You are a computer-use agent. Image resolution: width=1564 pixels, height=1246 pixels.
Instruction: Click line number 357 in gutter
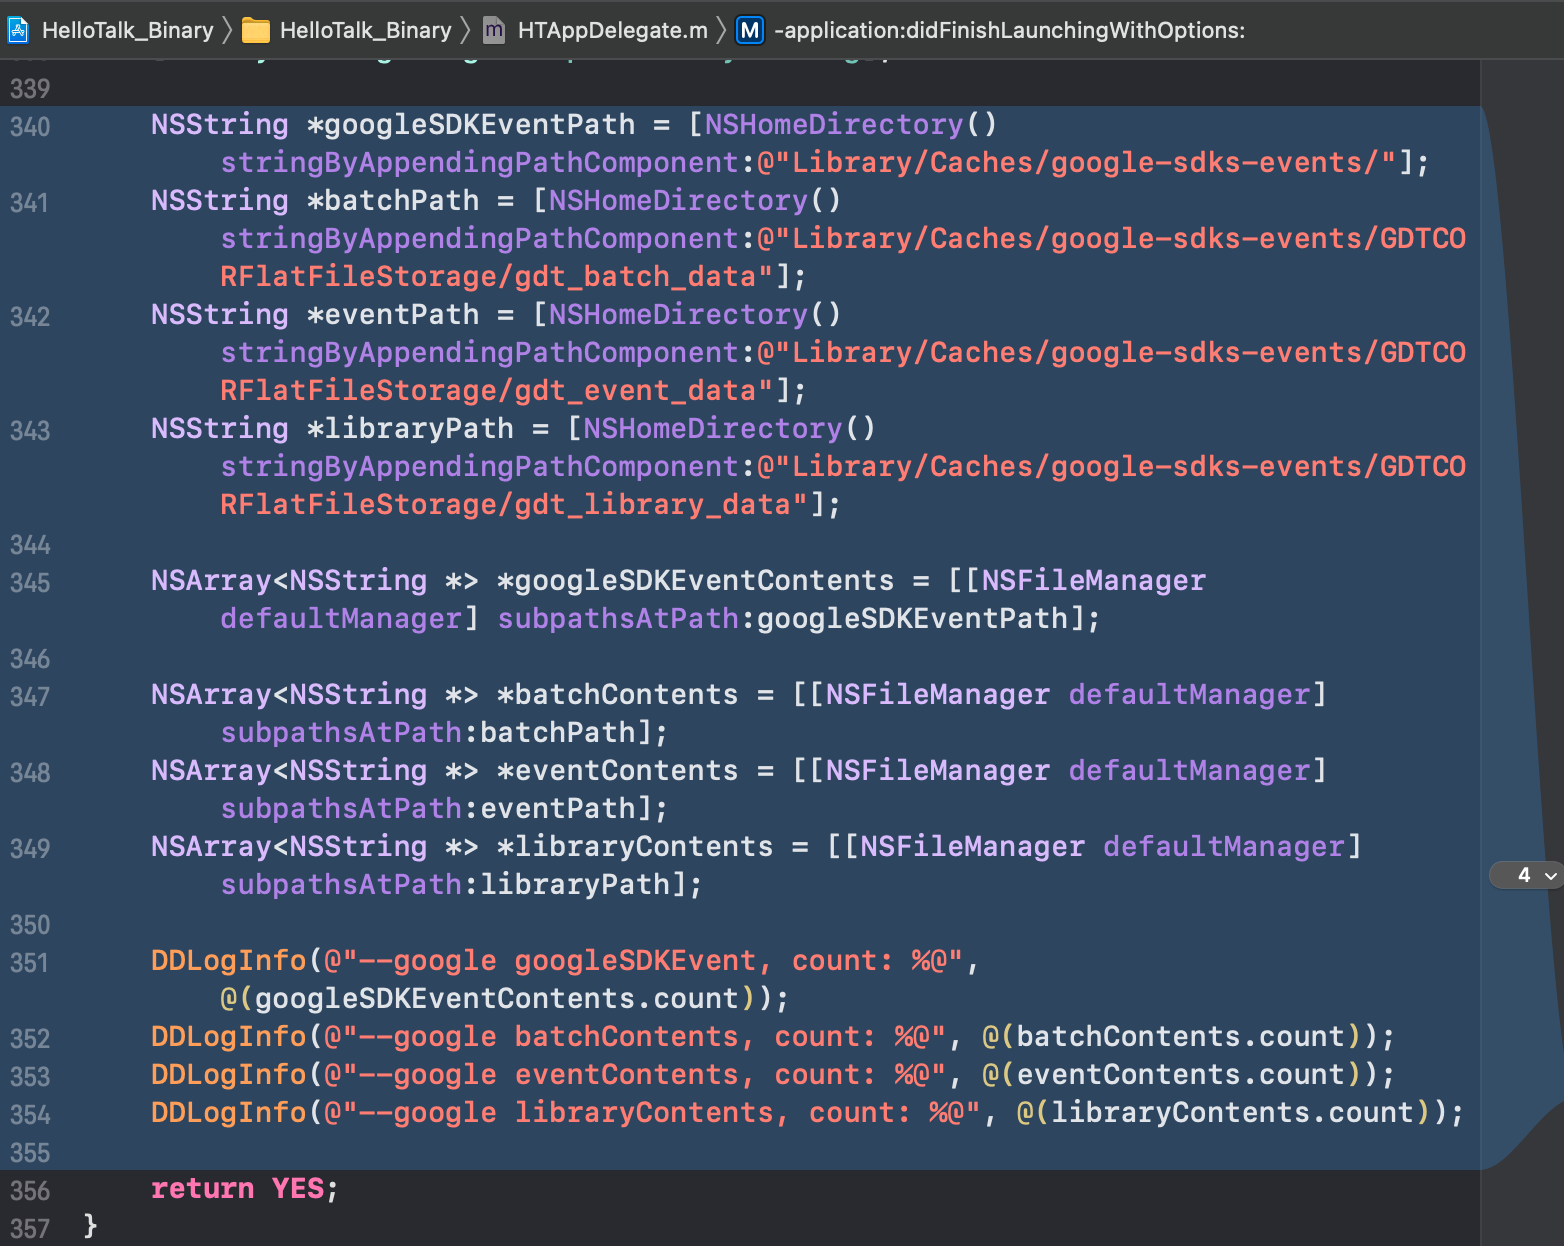click(x=30, y=1229)
